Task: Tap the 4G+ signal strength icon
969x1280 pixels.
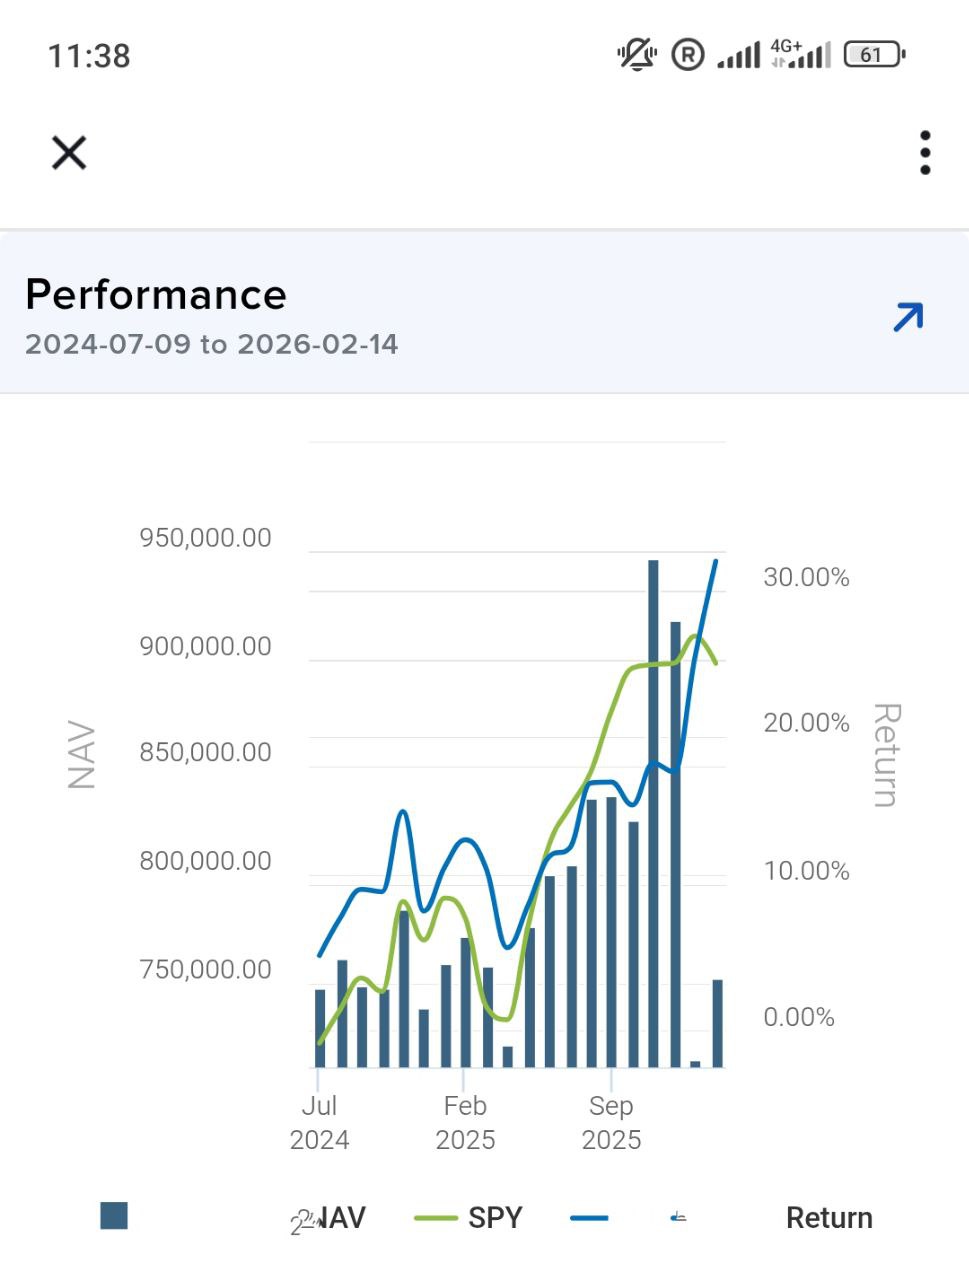Action: pos(801,54)
